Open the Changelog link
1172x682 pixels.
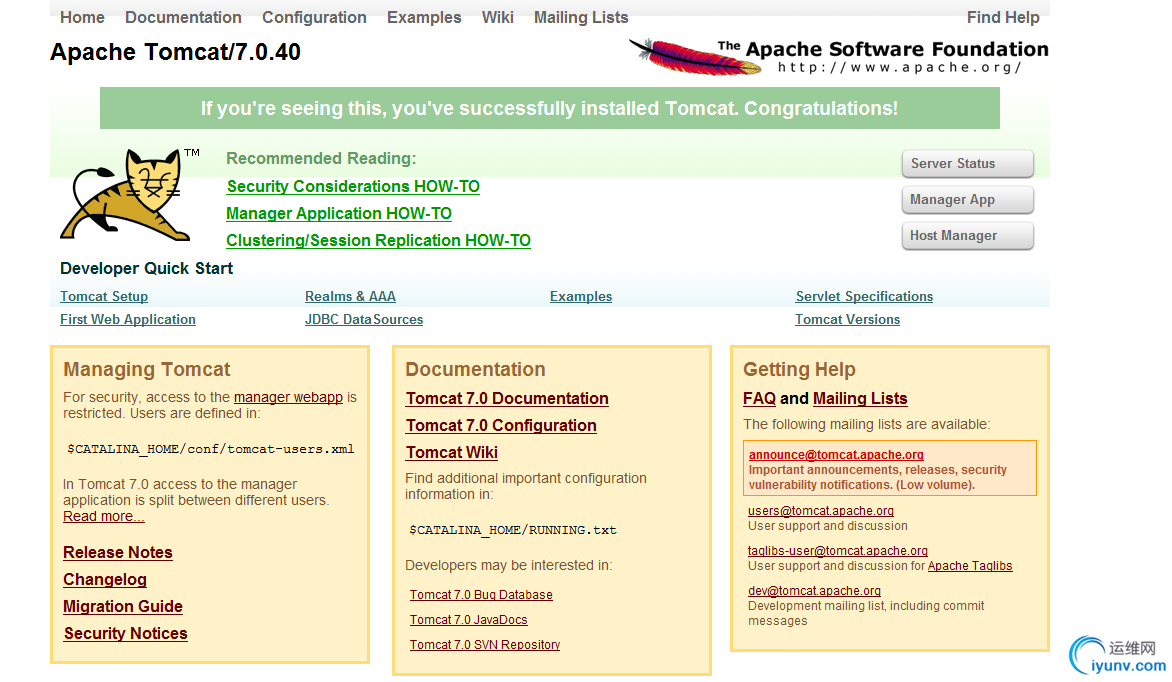105,579
